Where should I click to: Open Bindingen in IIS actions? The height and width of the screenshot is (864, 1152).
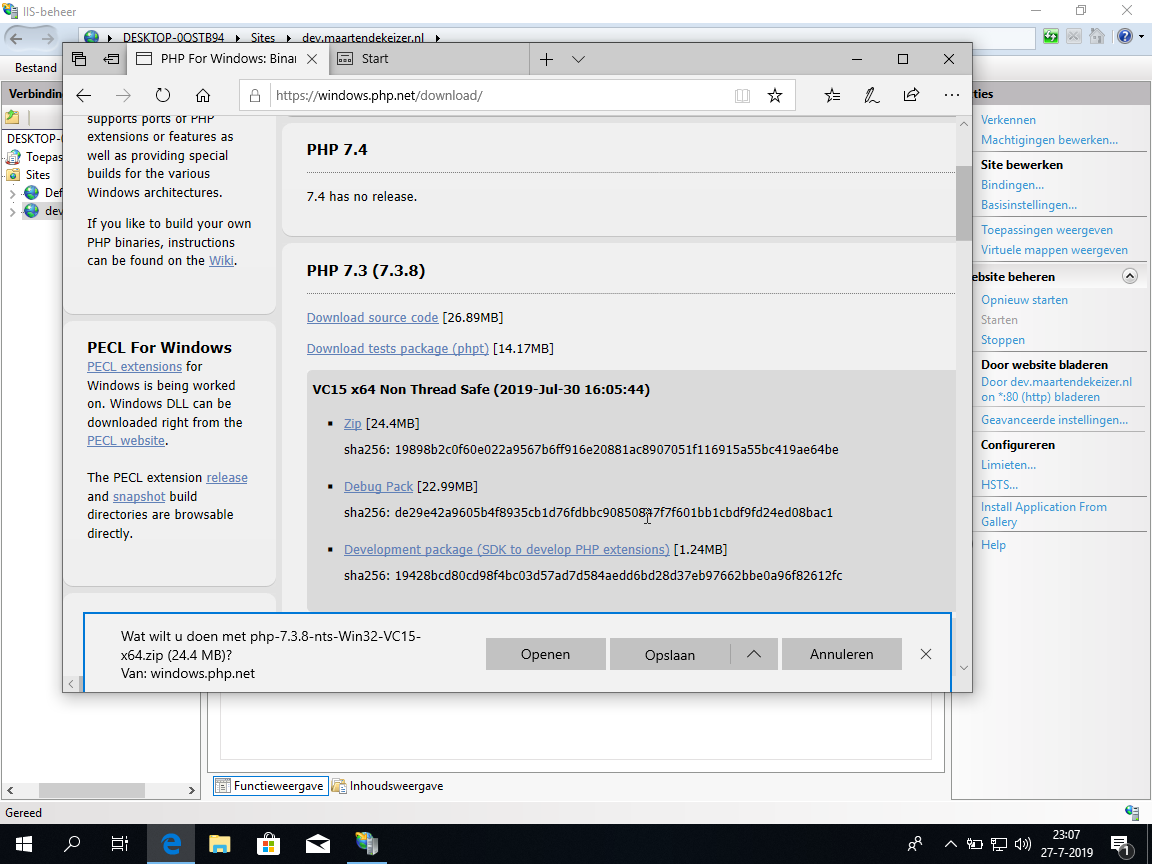click(1012, 185)
